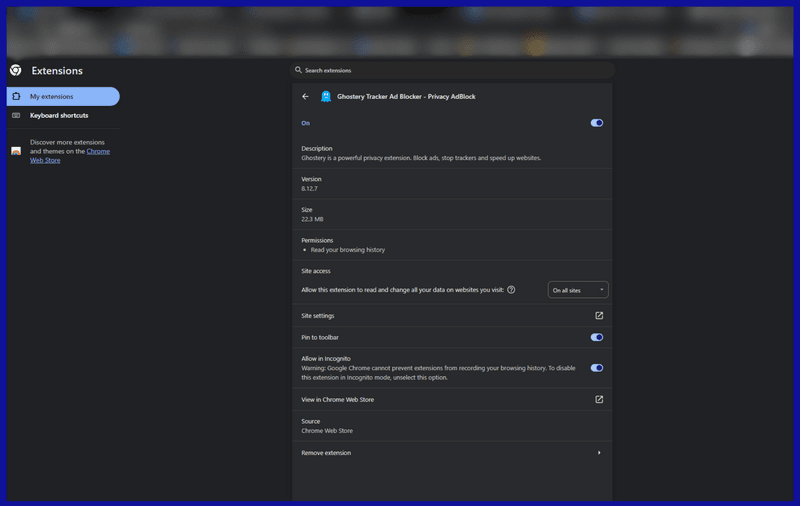The width and height of the screenshot is (800, 506).
Task: Click the Chrome logo next to Extensions
Action: coord(16,71)
